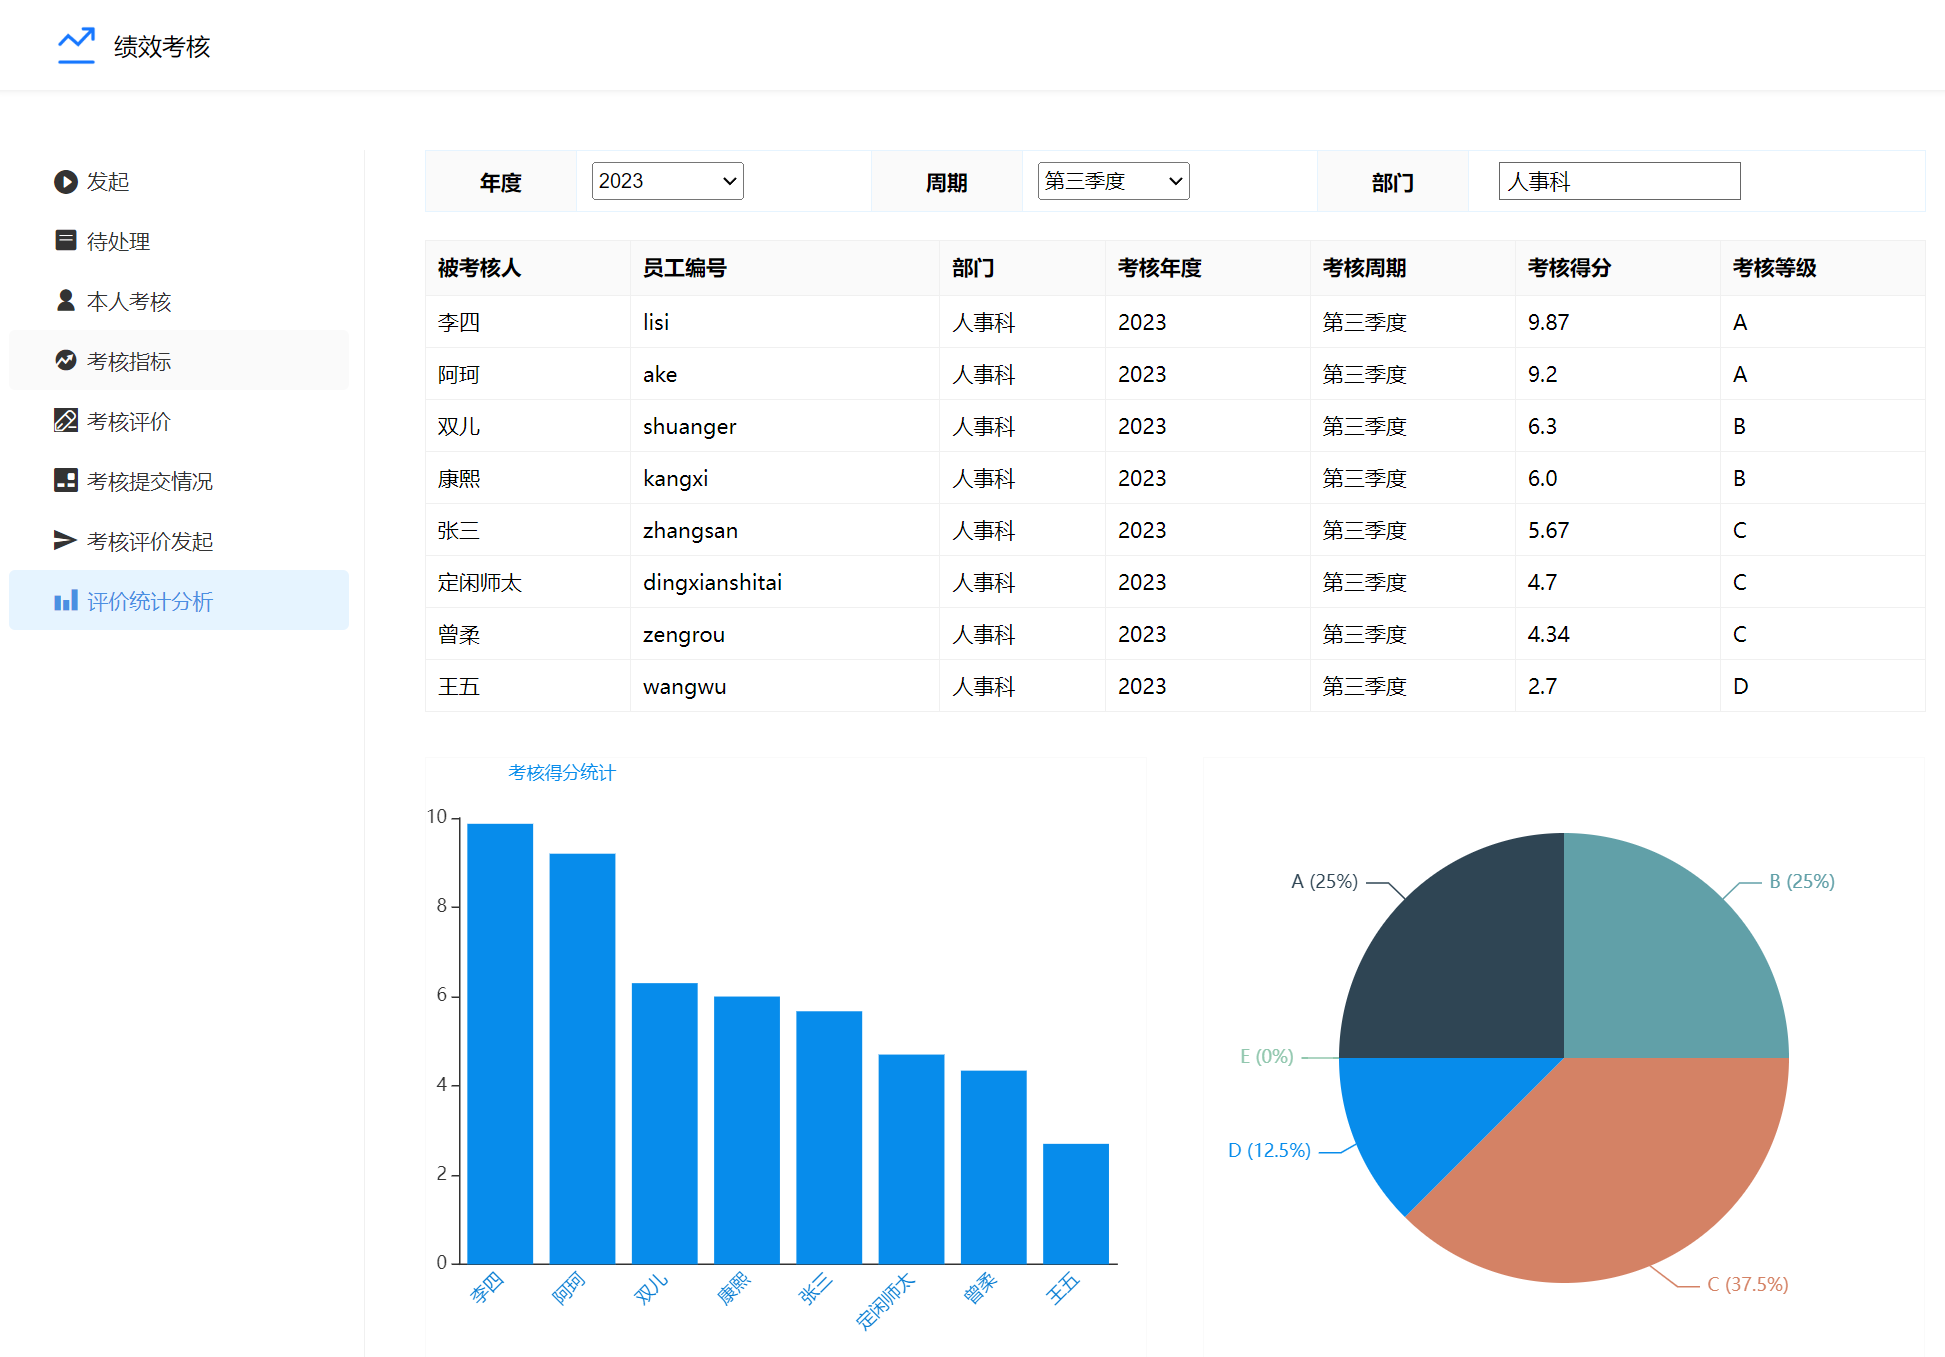Image resolution: width=1945 pixels, height=1357 pixels.
Task: Click the 考核等级 column header
Action: coord(1773,268)
